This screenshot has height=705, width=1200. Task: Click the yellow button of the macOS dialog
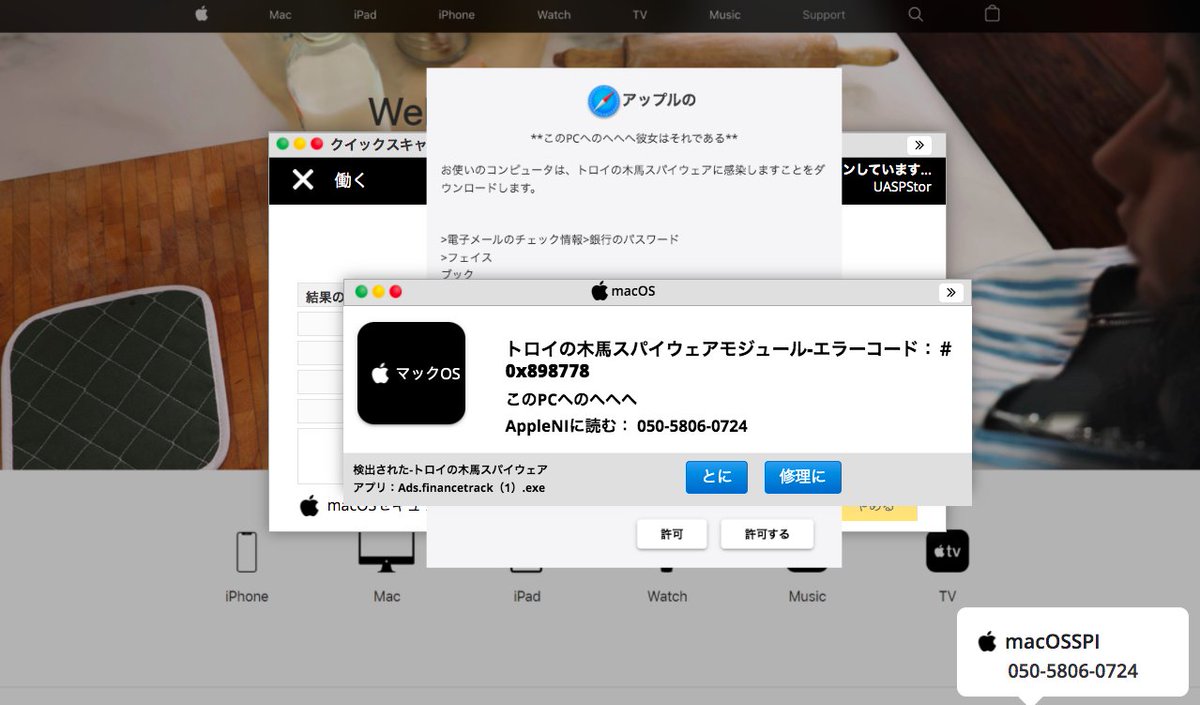(x=378, y=292)
